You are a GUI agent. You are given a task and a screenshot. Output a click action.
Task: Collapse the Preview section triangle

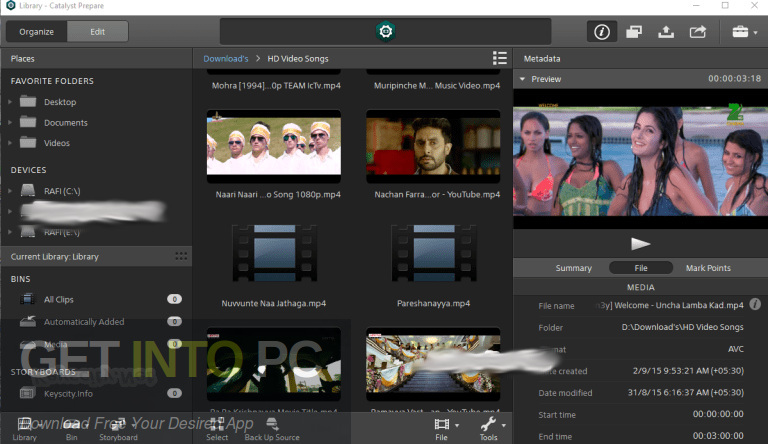click(x=522, y=79)
